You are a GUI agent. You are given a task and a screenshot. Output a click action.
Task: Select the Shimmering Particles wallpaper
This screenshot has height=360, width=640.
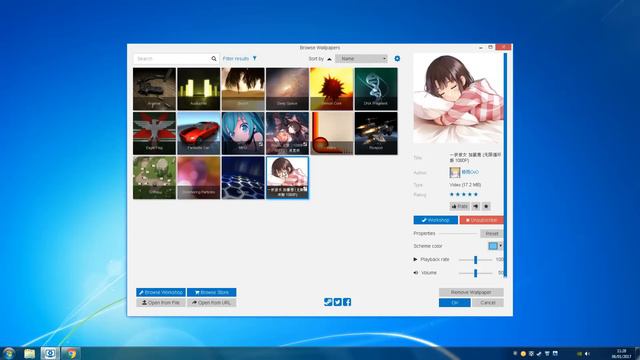pos(199,178)
